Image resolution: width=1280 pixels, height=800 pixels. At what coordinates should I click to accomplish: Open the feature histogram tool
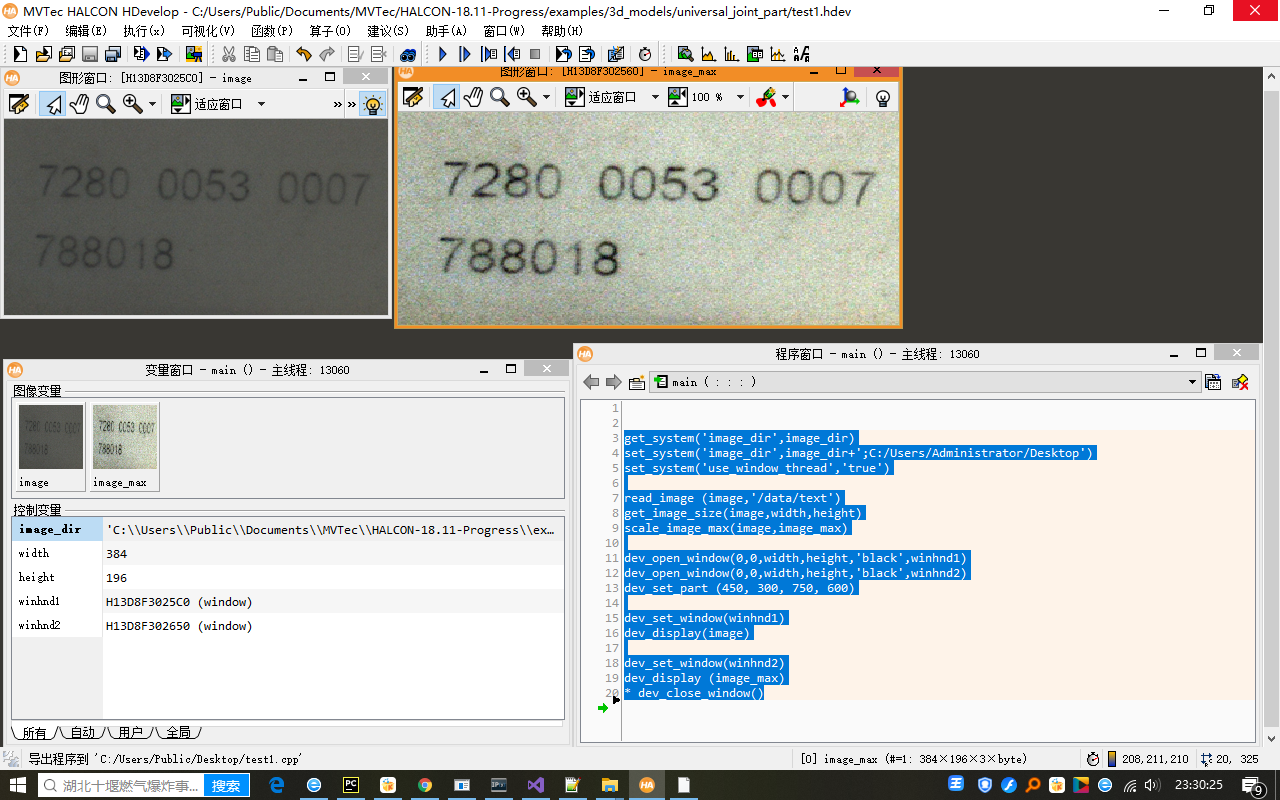point(730,53)
